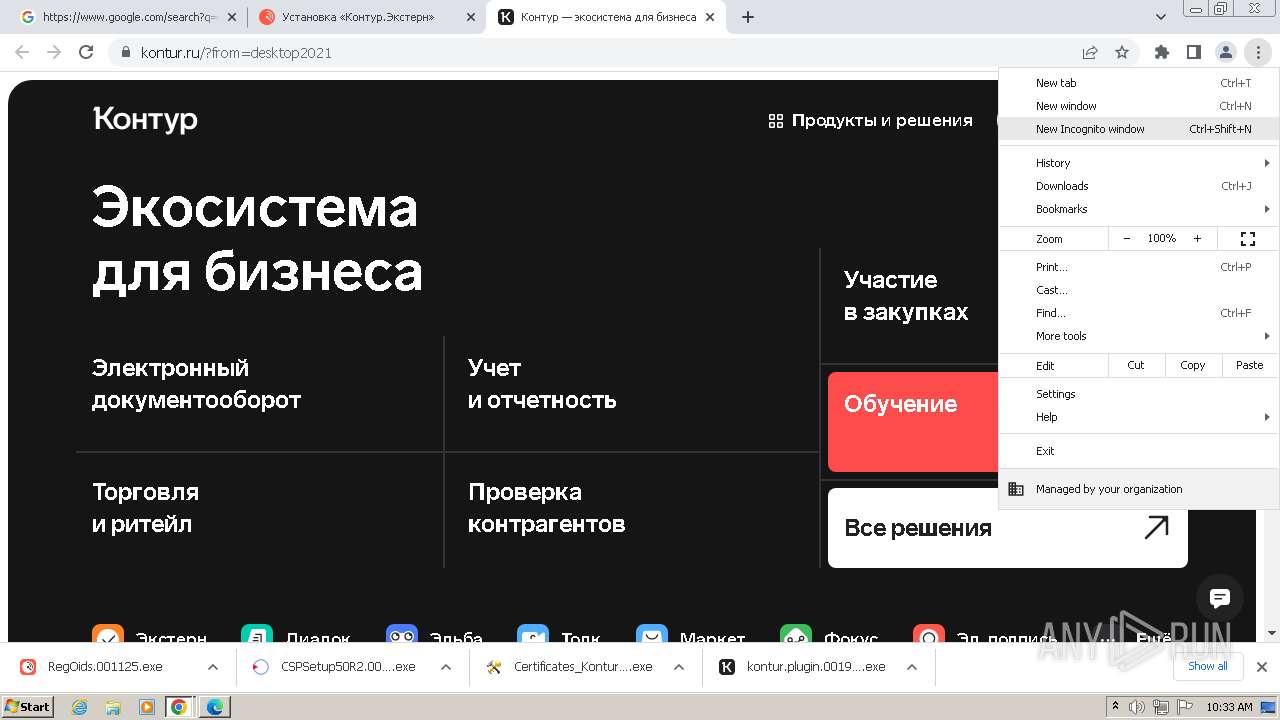
Task: Open a new tab with plus button
Action: [747, 17]
